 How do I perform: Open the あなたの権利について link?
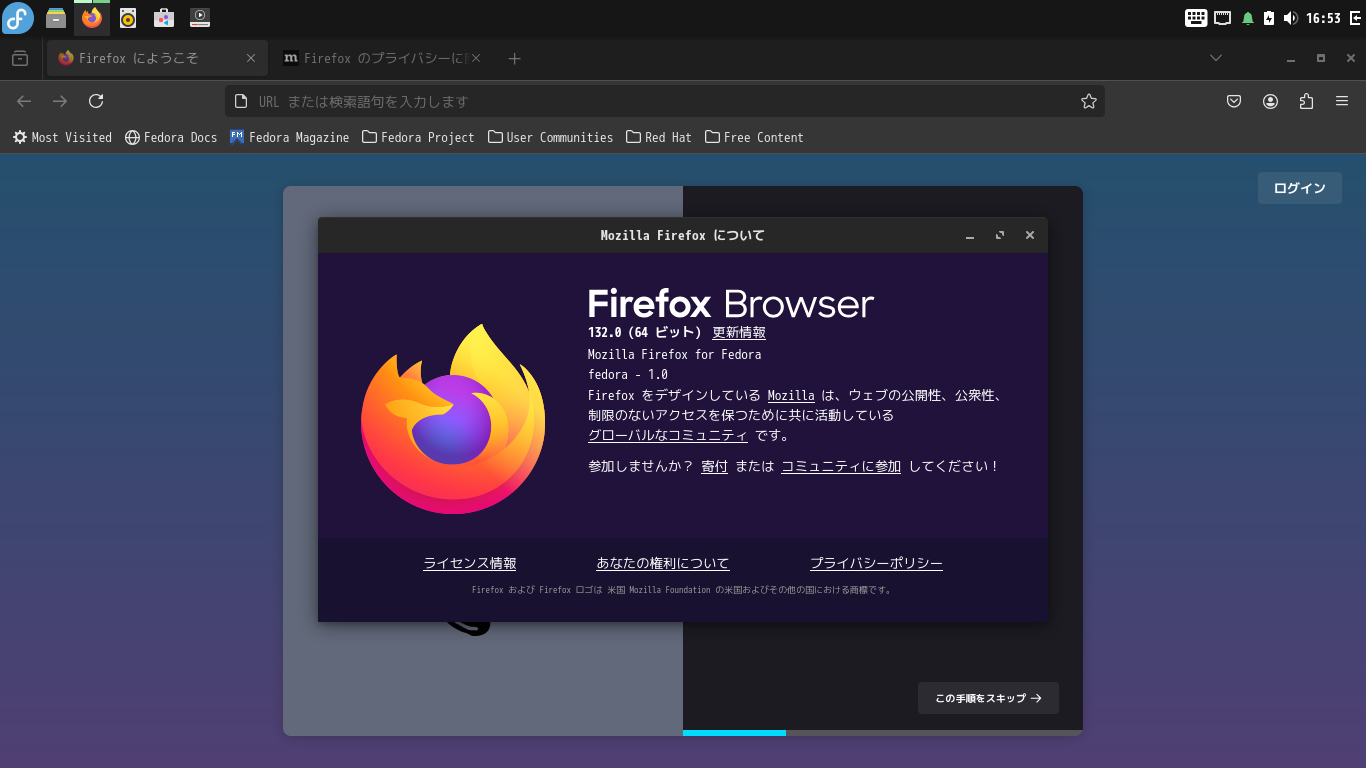click(x=663, y=564)
